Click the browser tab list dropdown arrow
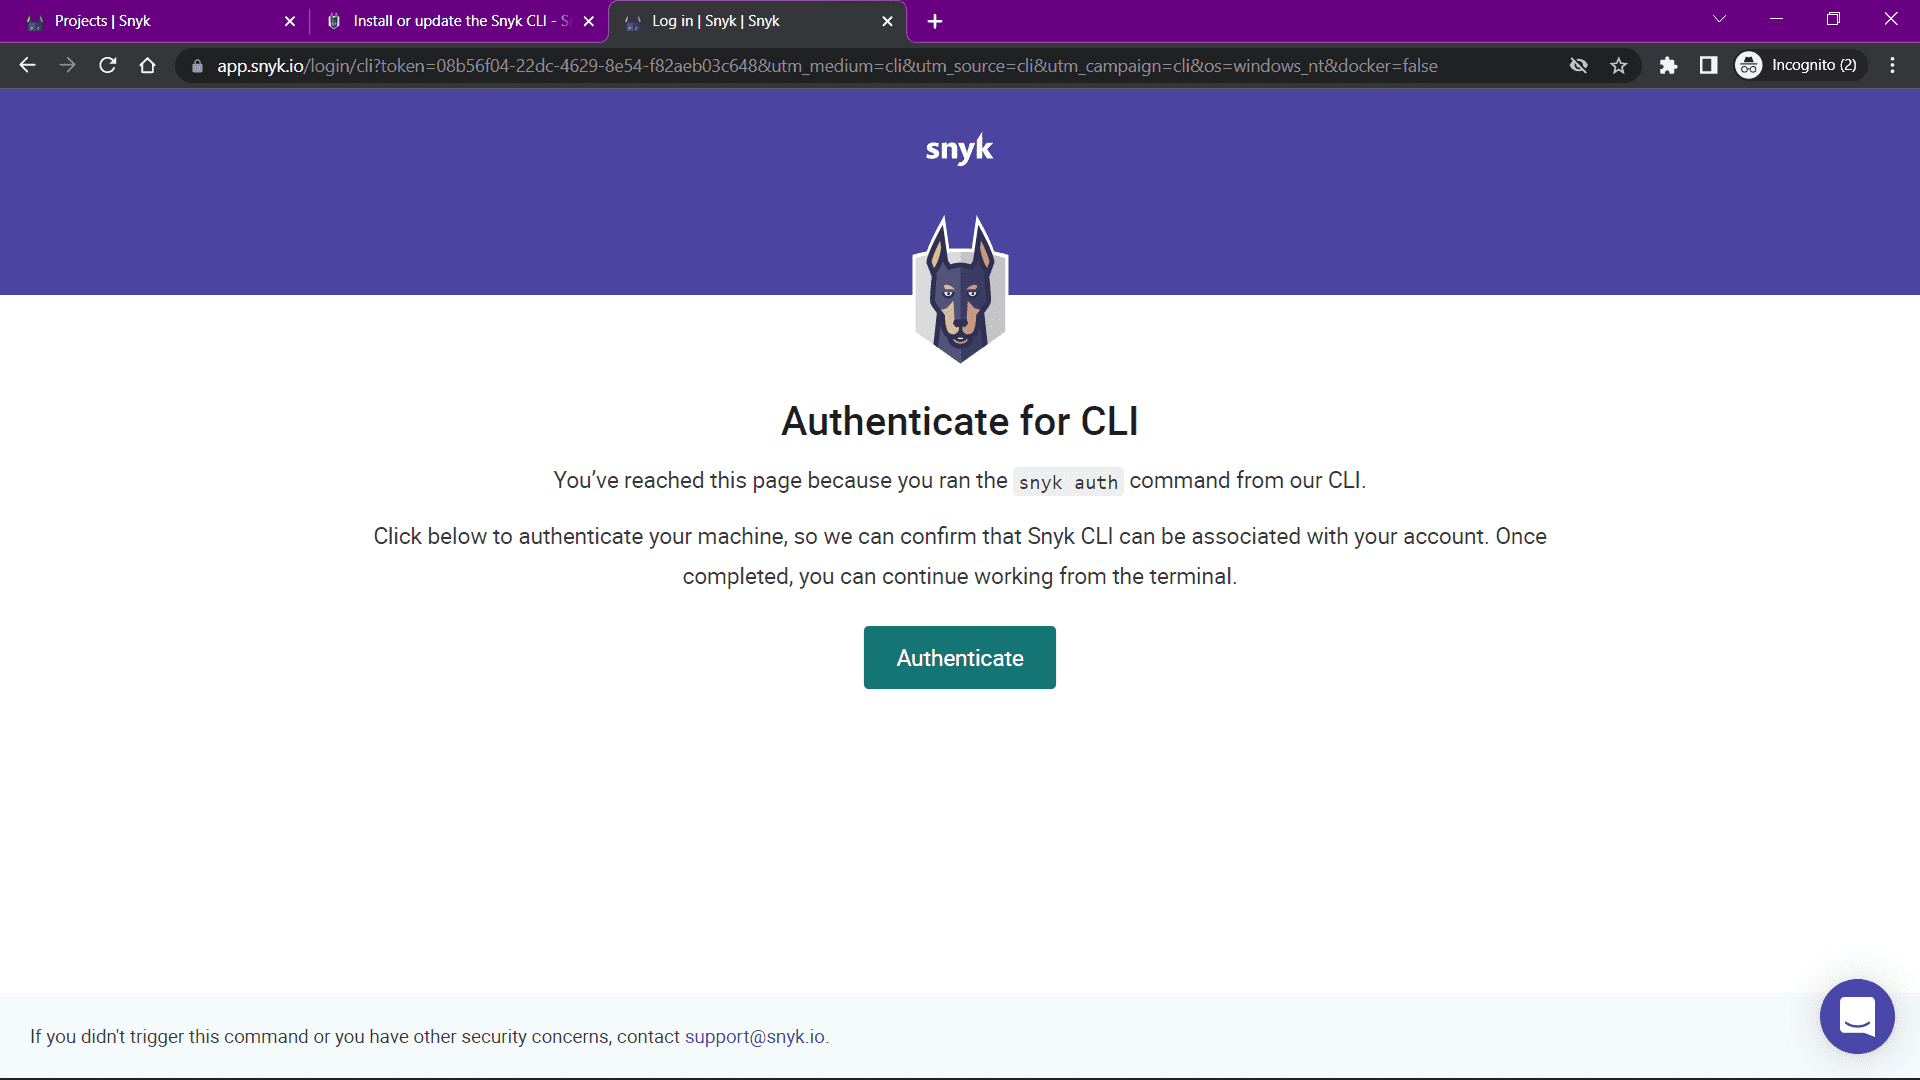1920x1080 pixels. 1720,20
